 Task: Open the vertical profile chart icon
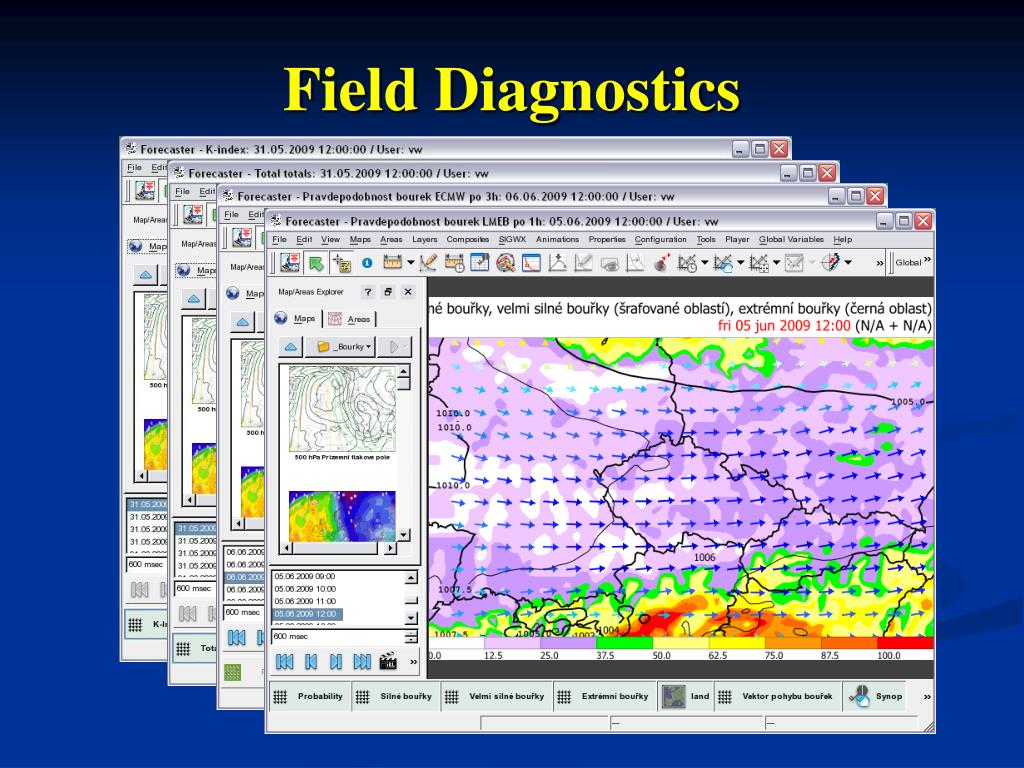pos(635,263)
